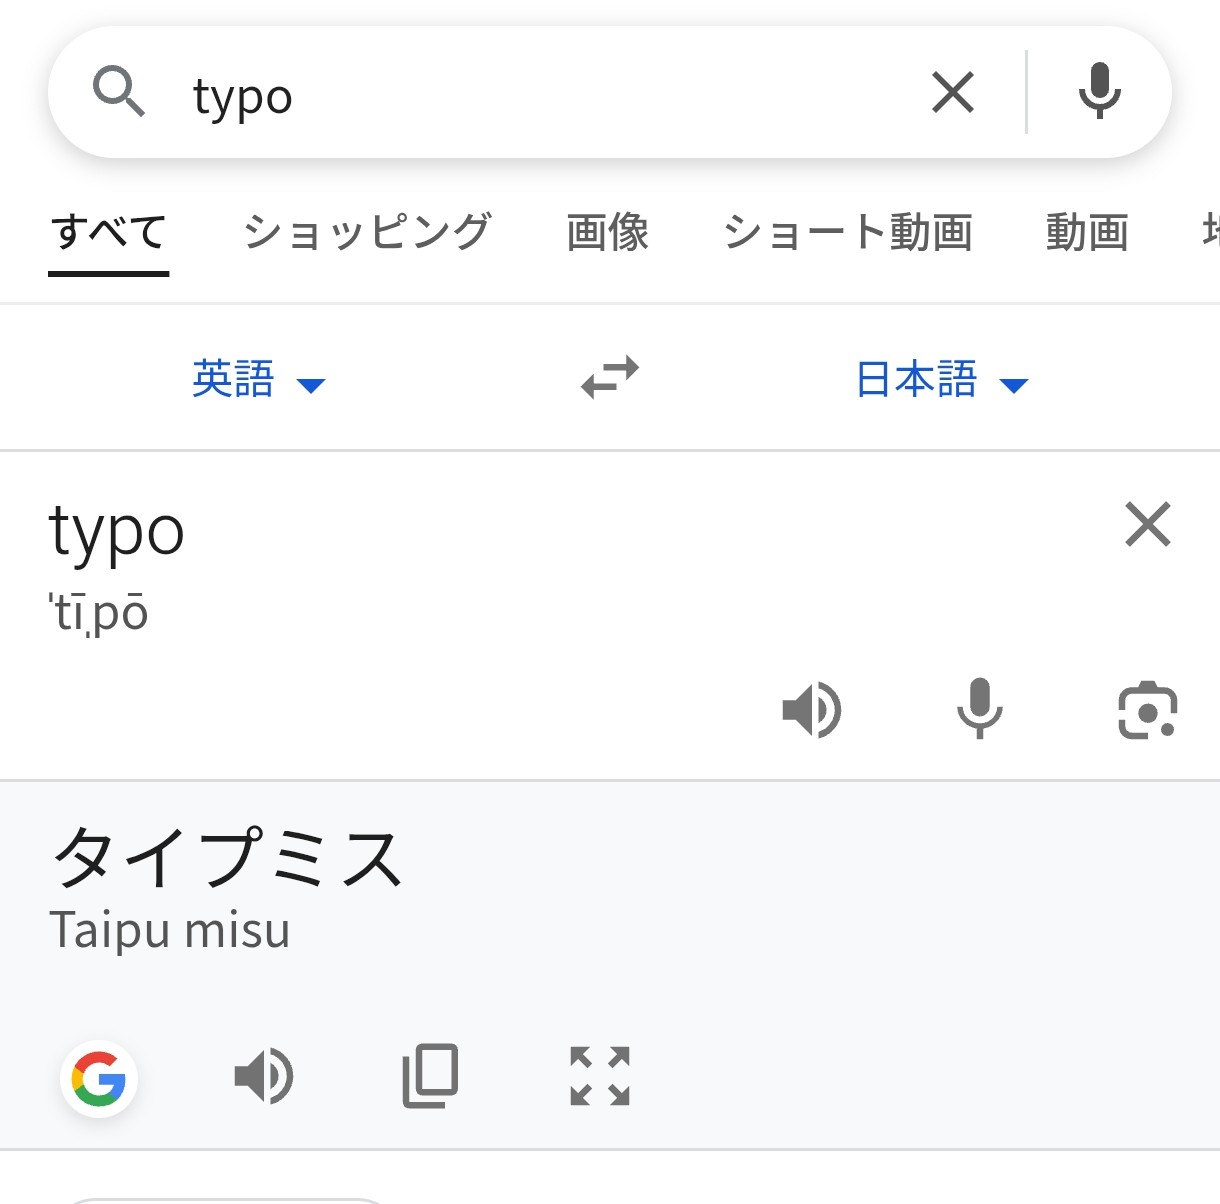Image resolution: width=1220 pixels, height=1204 pixels.
Task: Start voice search in search bar
Action: tap(1099, 92)
